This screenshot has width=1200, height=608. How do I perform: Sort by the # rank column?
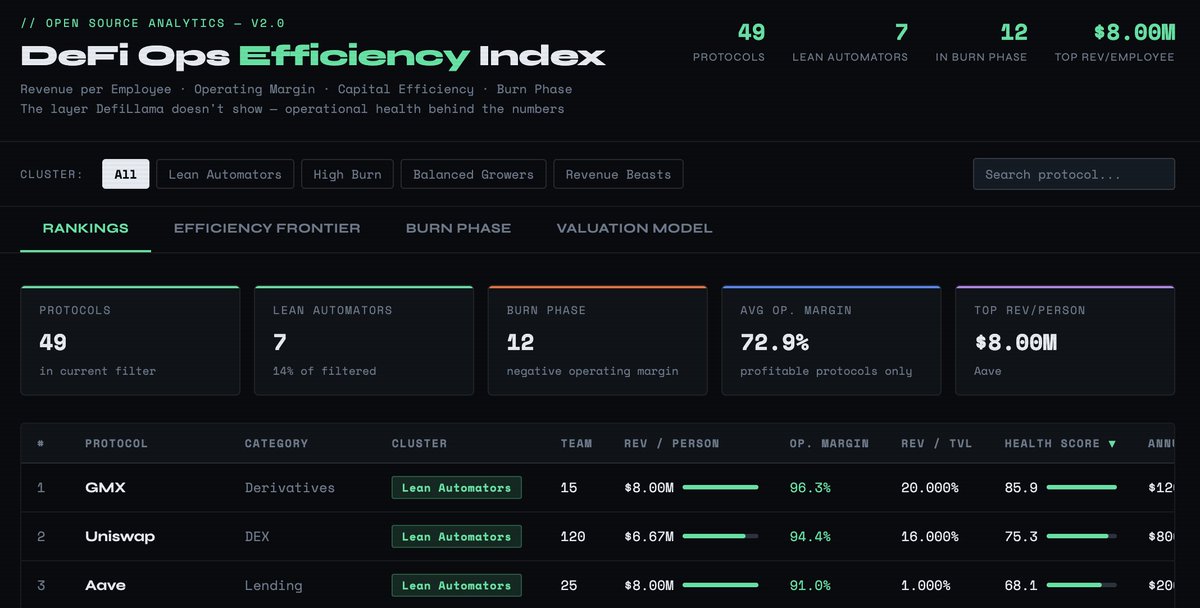pyautogui.click(x=41, y=443)
